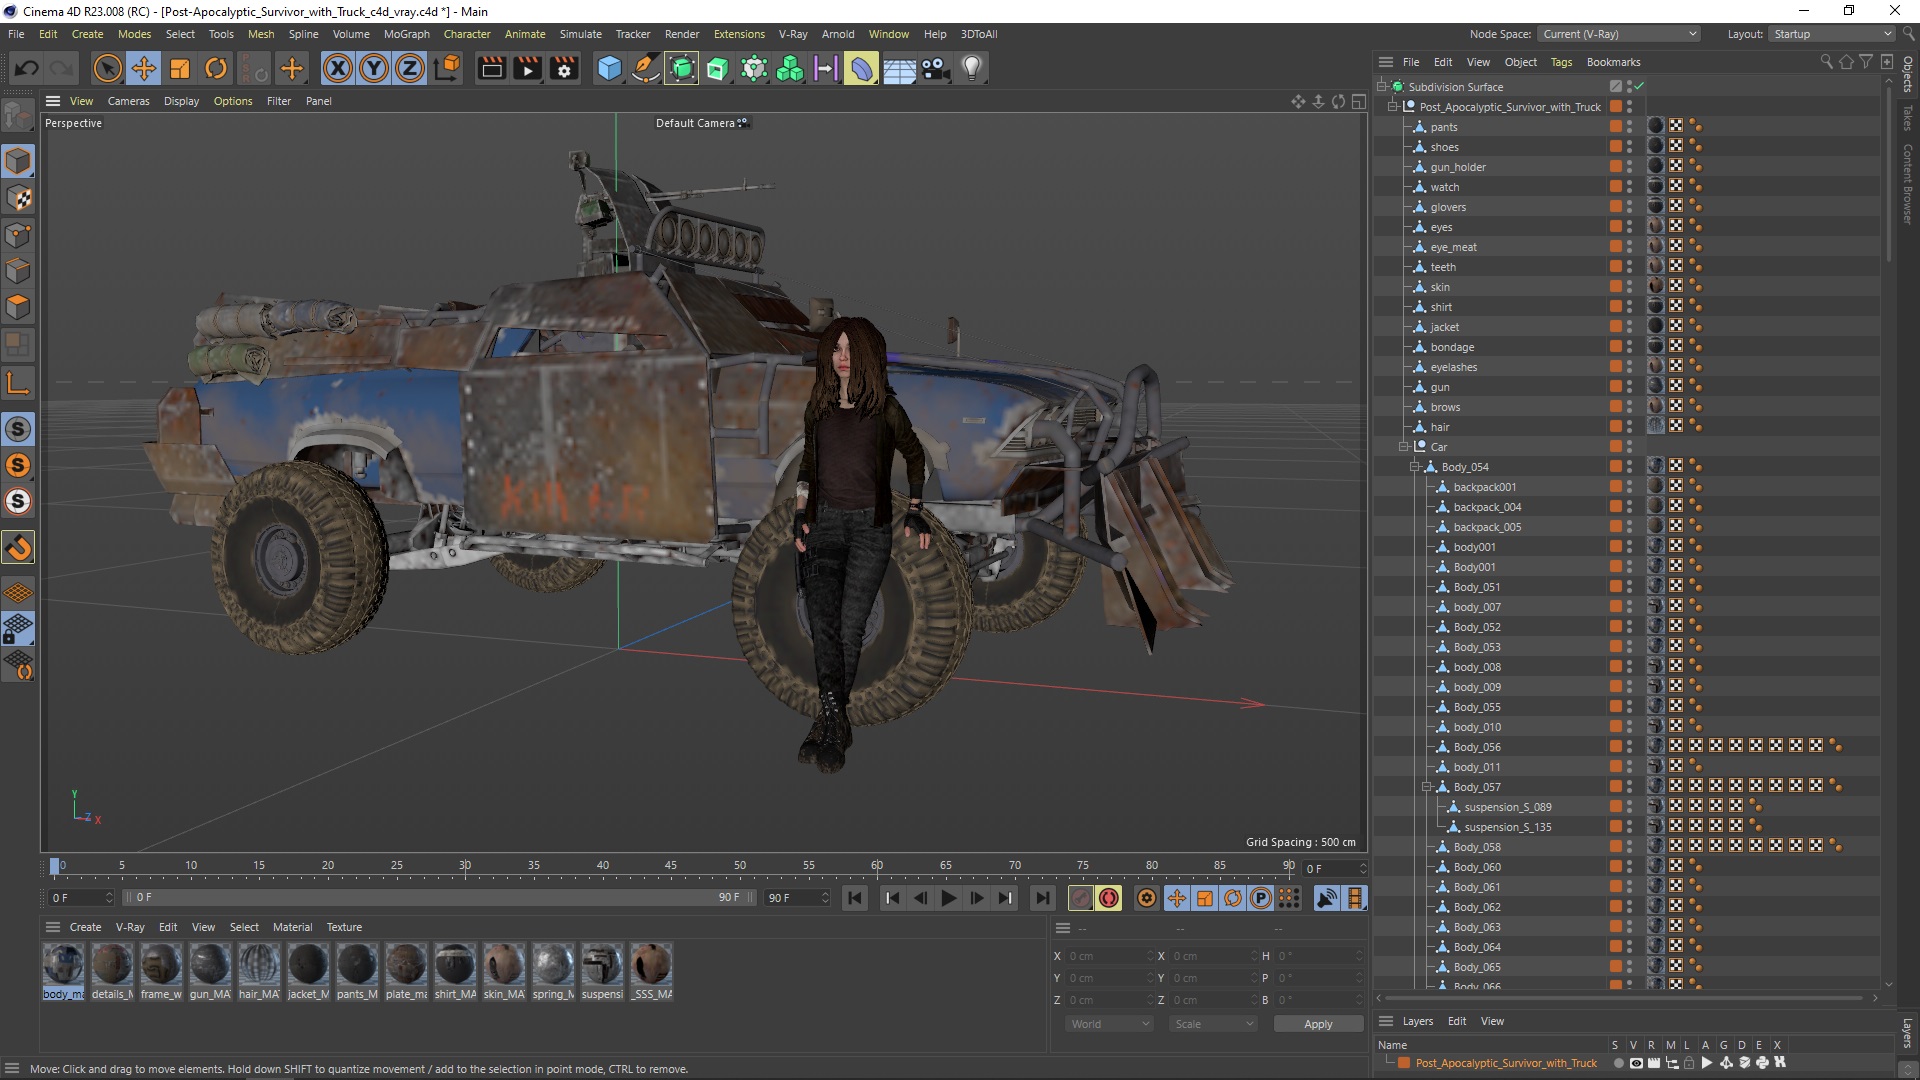The width and height of the screenshot is (1920, 1080).
Task: Open Edit Render Settings icon
Action: [x=565, y=68]
